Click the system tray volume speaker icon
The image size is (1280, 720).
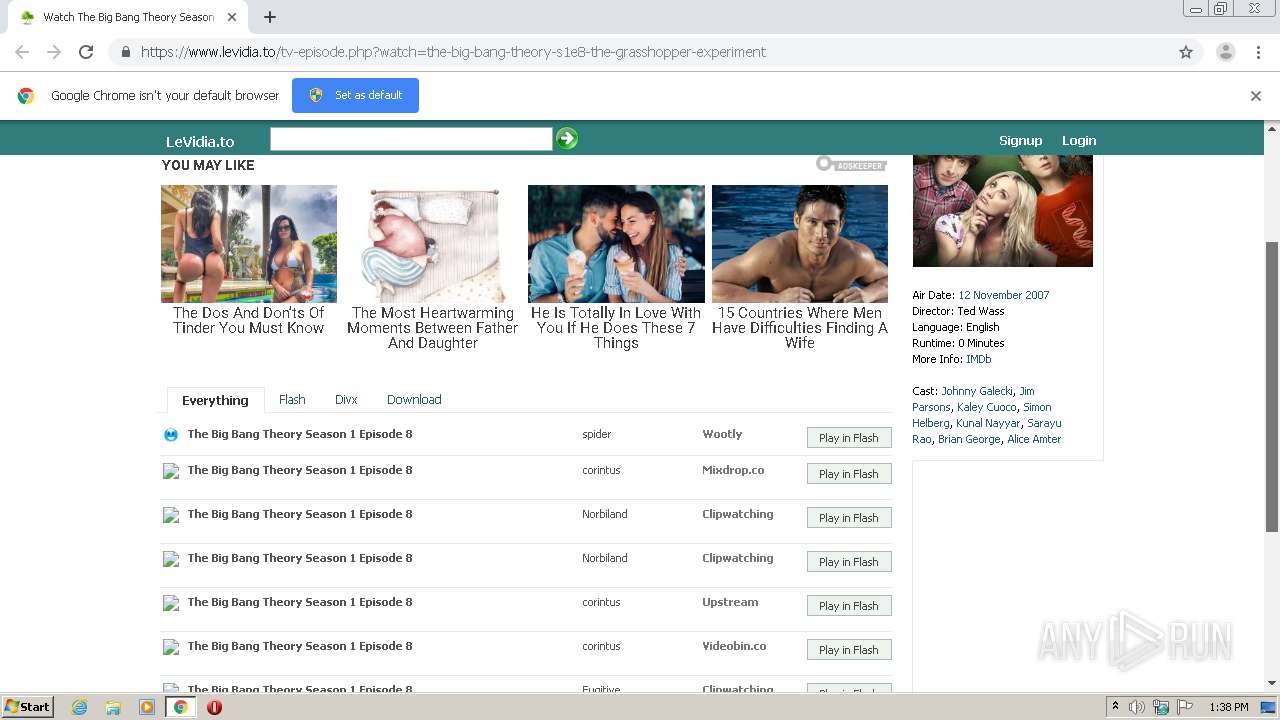click(x=1137, y=707)
